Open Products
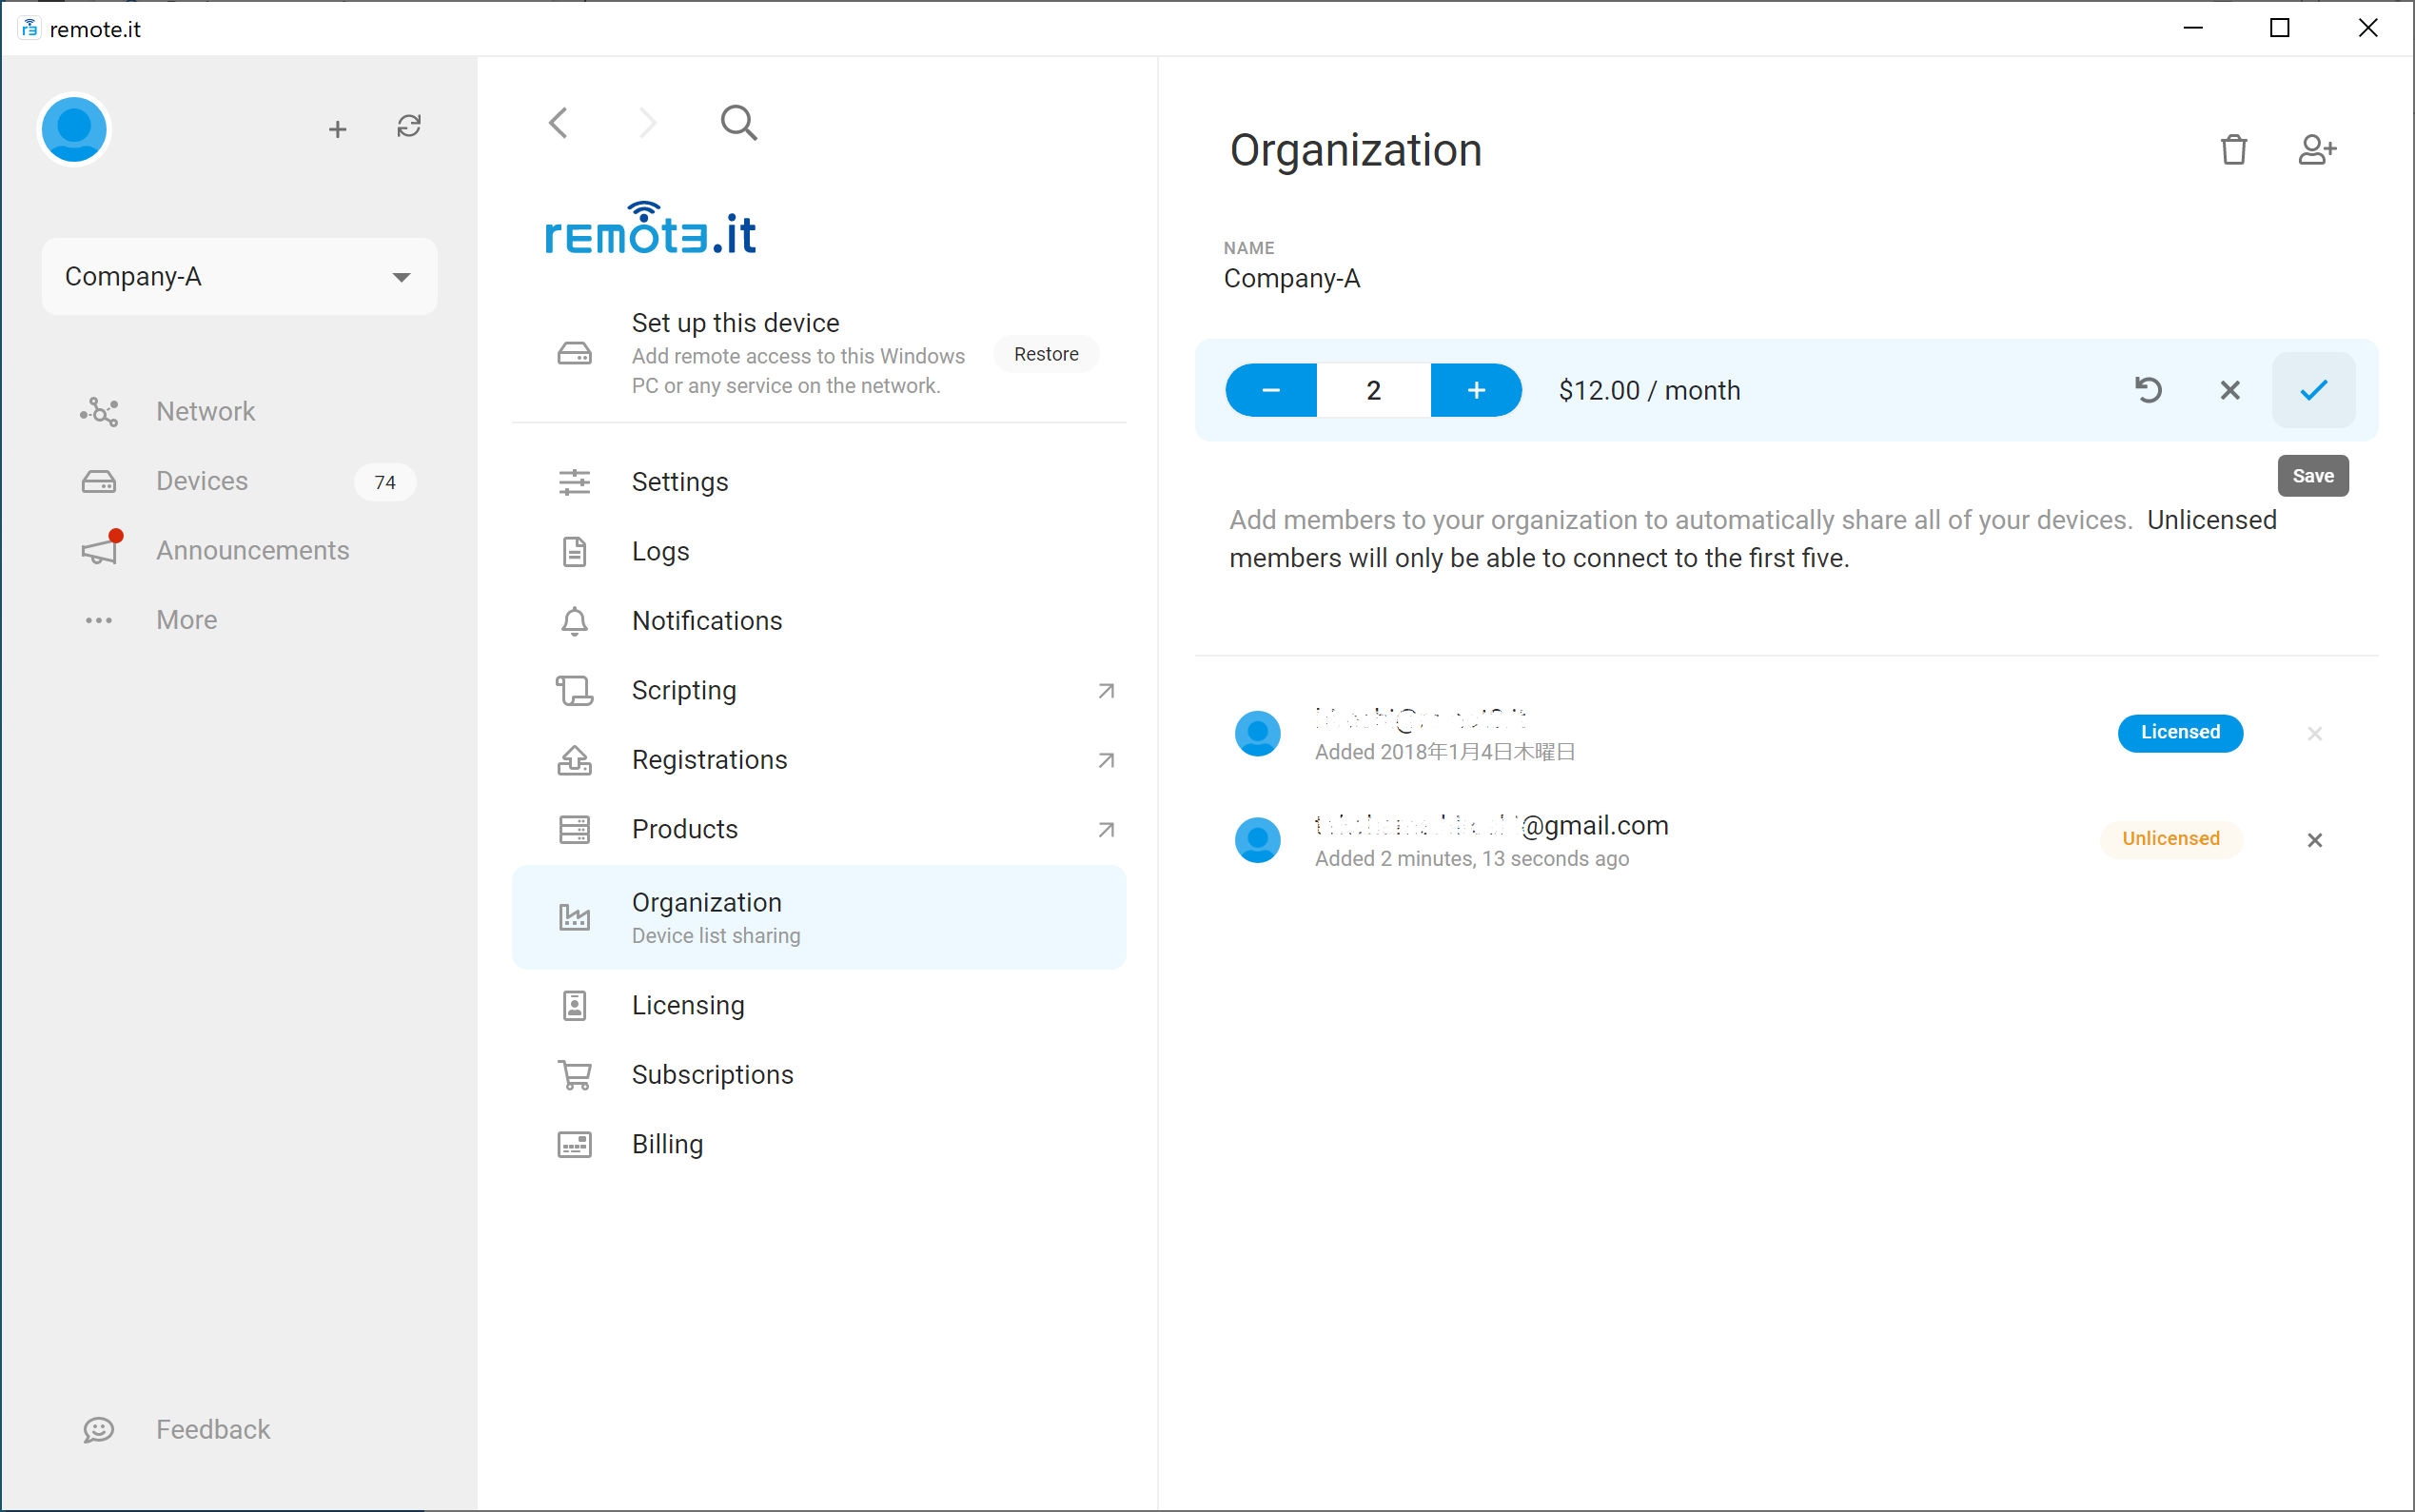The height and width of the screenshot is (1512, 2415). click(x=819, y=829)
